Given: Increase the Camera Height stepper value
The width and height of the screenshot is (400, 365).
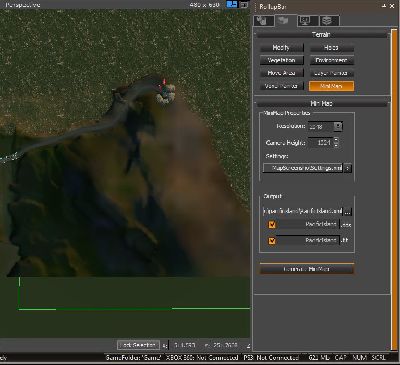Looking at the screenshot, I should 336,140.
